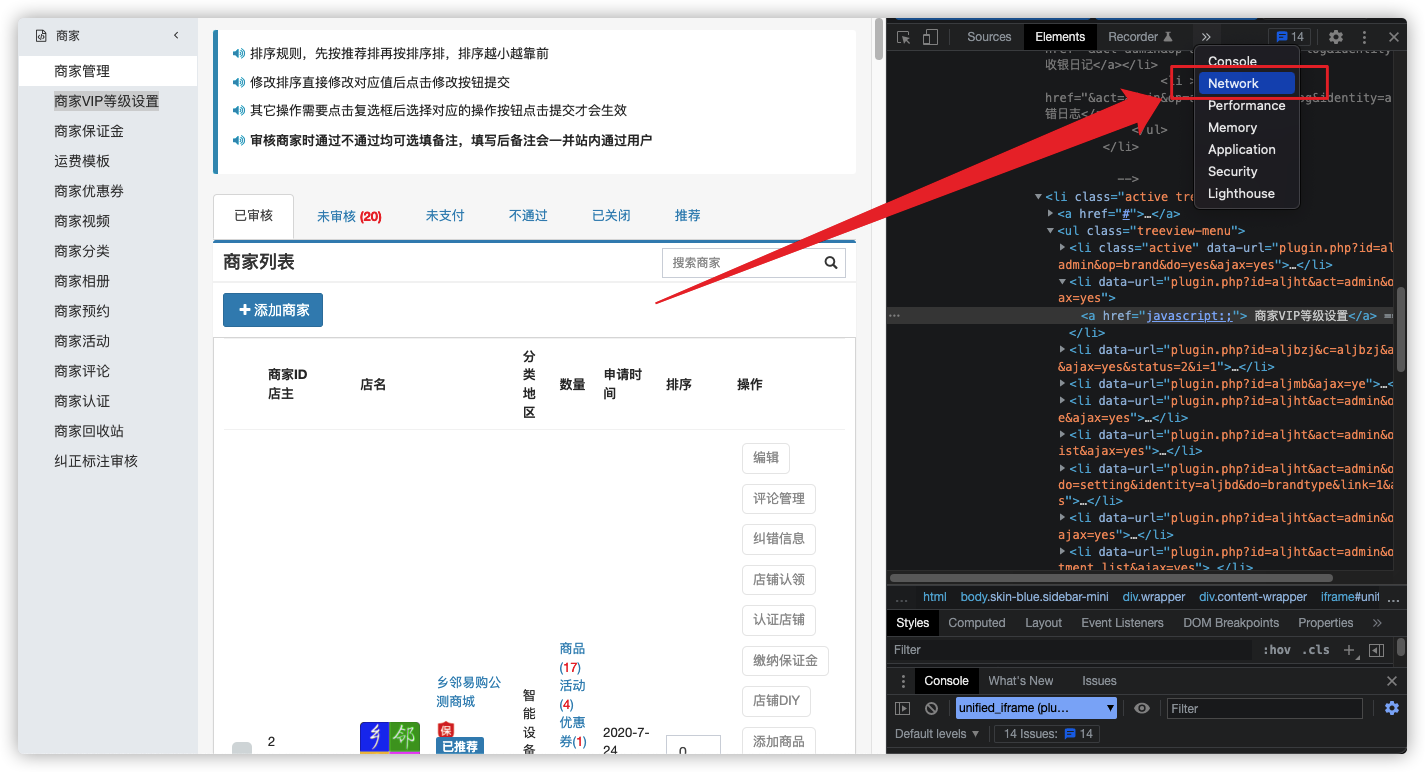Screen dimensions: 1425x772
Task: Open the Default levels dropdown
Action: (x=937, y=734)
